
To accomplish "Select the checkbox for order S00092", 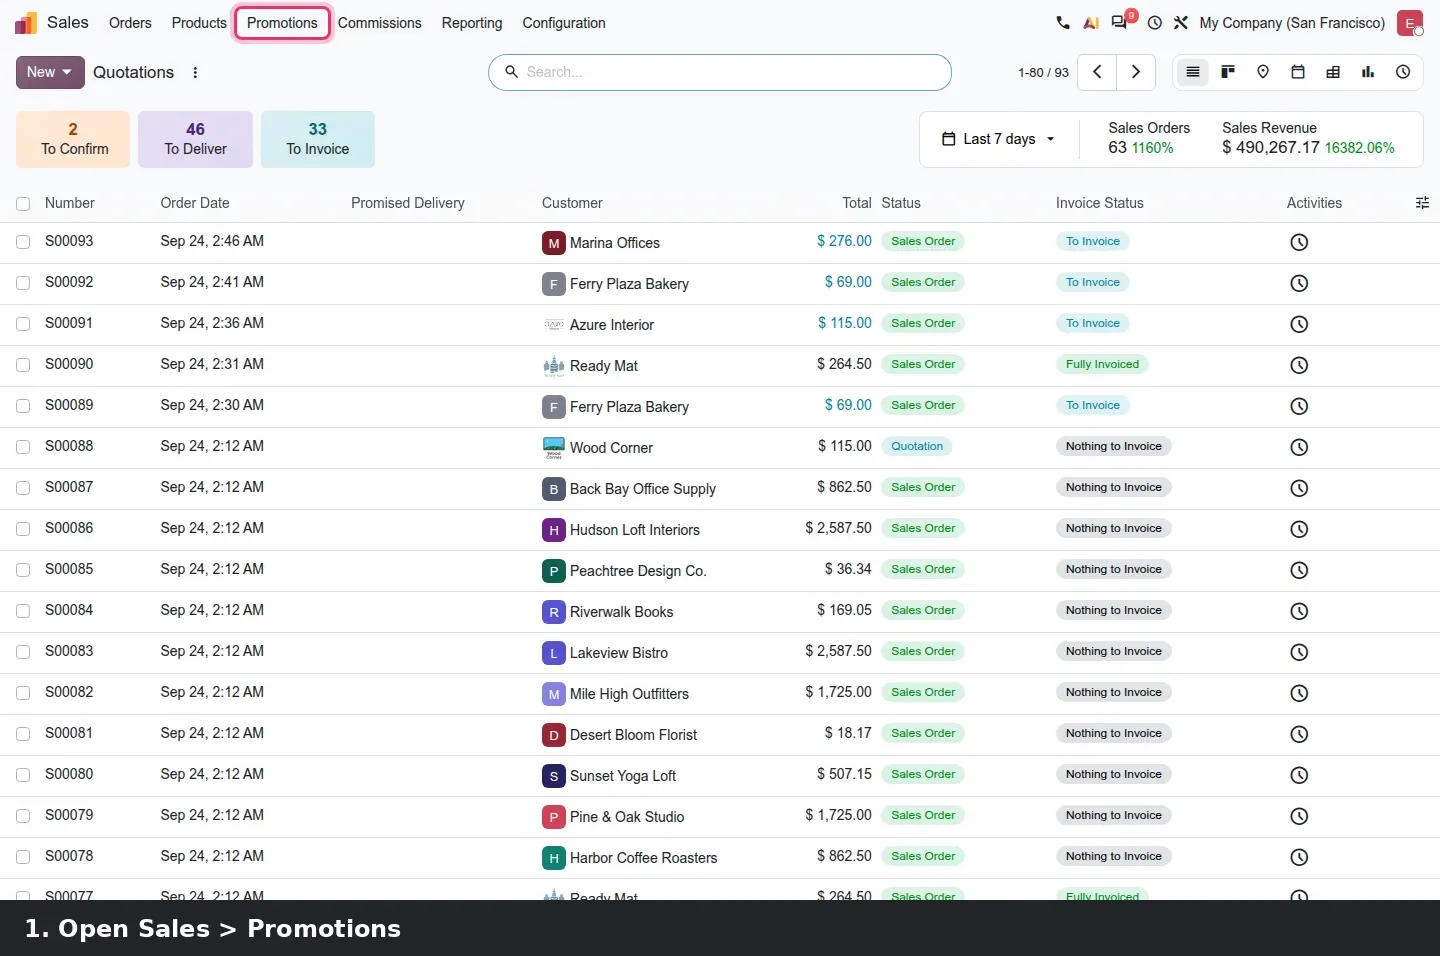I will pyautogui.click(x=23, y=283).
